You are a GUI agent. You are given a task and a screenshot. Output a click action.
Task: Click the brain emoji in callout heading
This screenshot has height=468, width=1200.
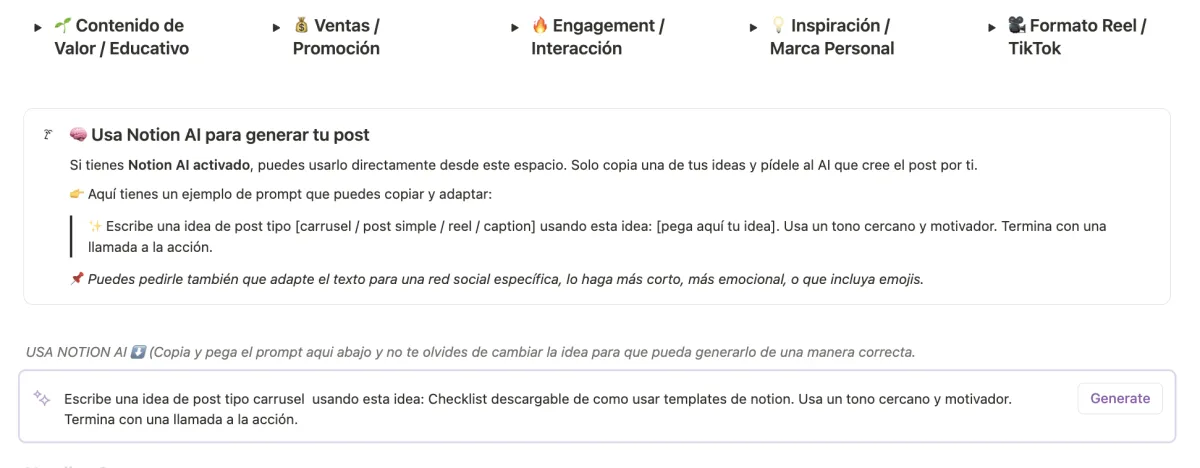[78, 135]
